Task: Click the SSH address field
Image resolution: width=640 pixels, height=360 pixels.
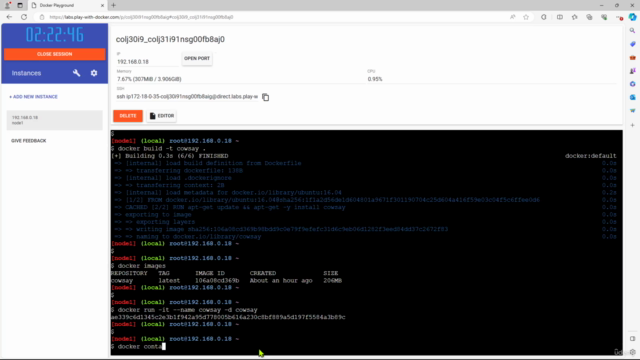Action: point(187,97)
